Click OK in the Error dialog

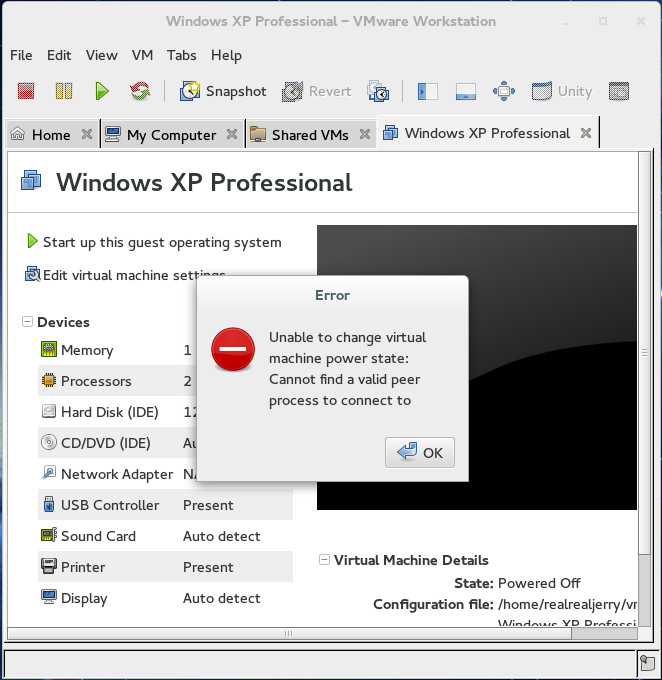420,453
